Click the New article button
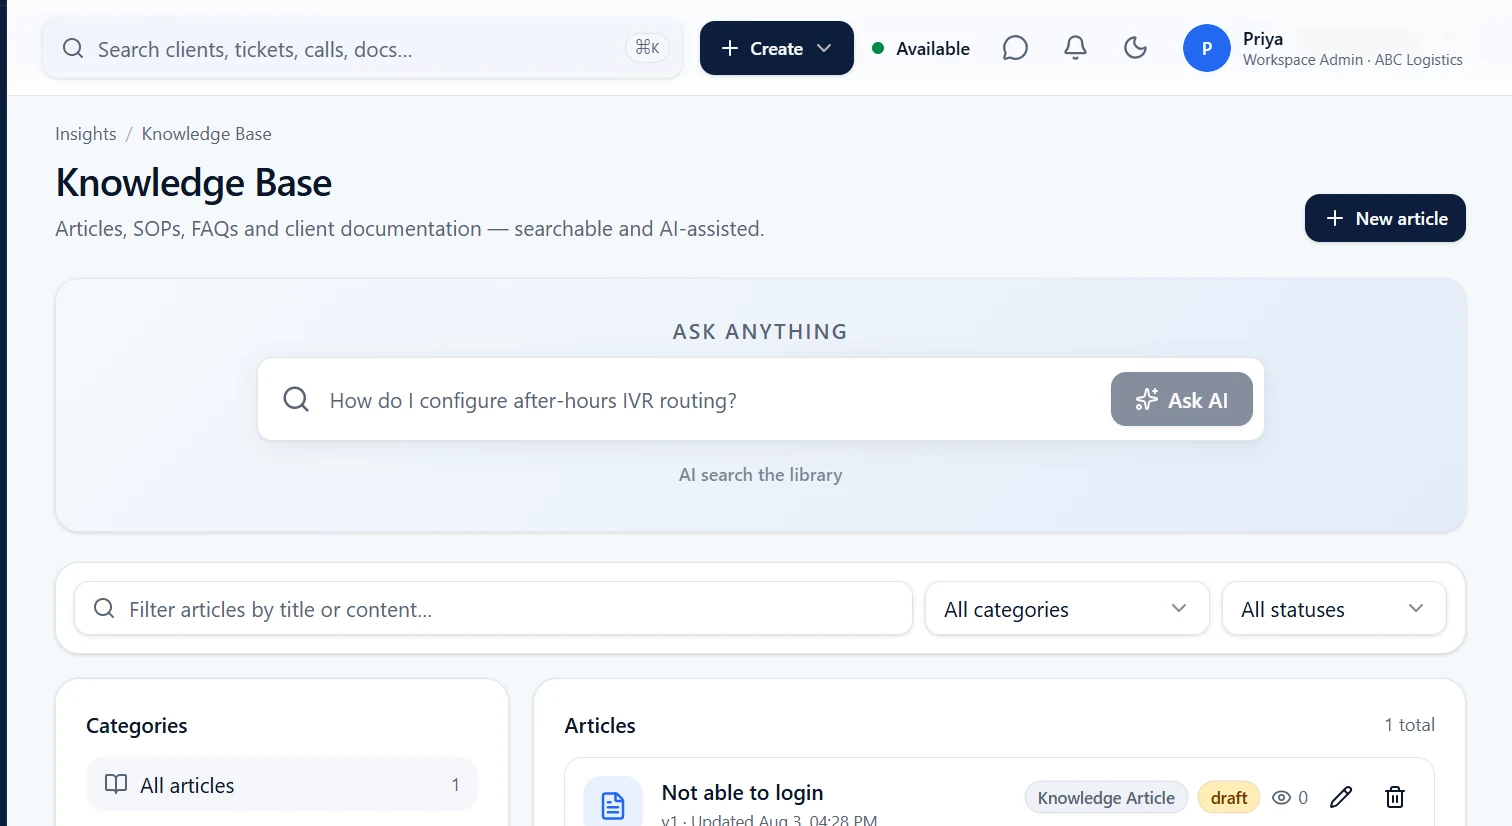This screenshot has height=826, width=1512. [1385, 218]
